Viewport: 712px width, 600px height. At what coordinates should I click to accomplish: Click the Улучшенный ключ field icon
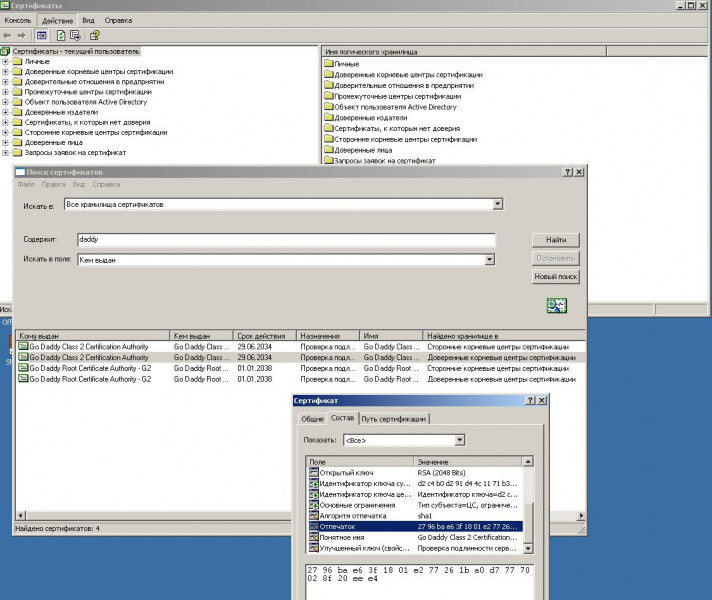click(314, 548)
